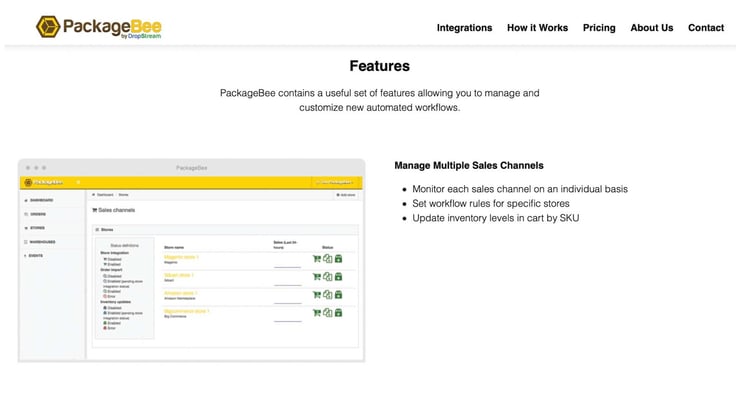This screenshot has width=736, height=414.
Task: Click the Status column header
Action: (328, 247)
